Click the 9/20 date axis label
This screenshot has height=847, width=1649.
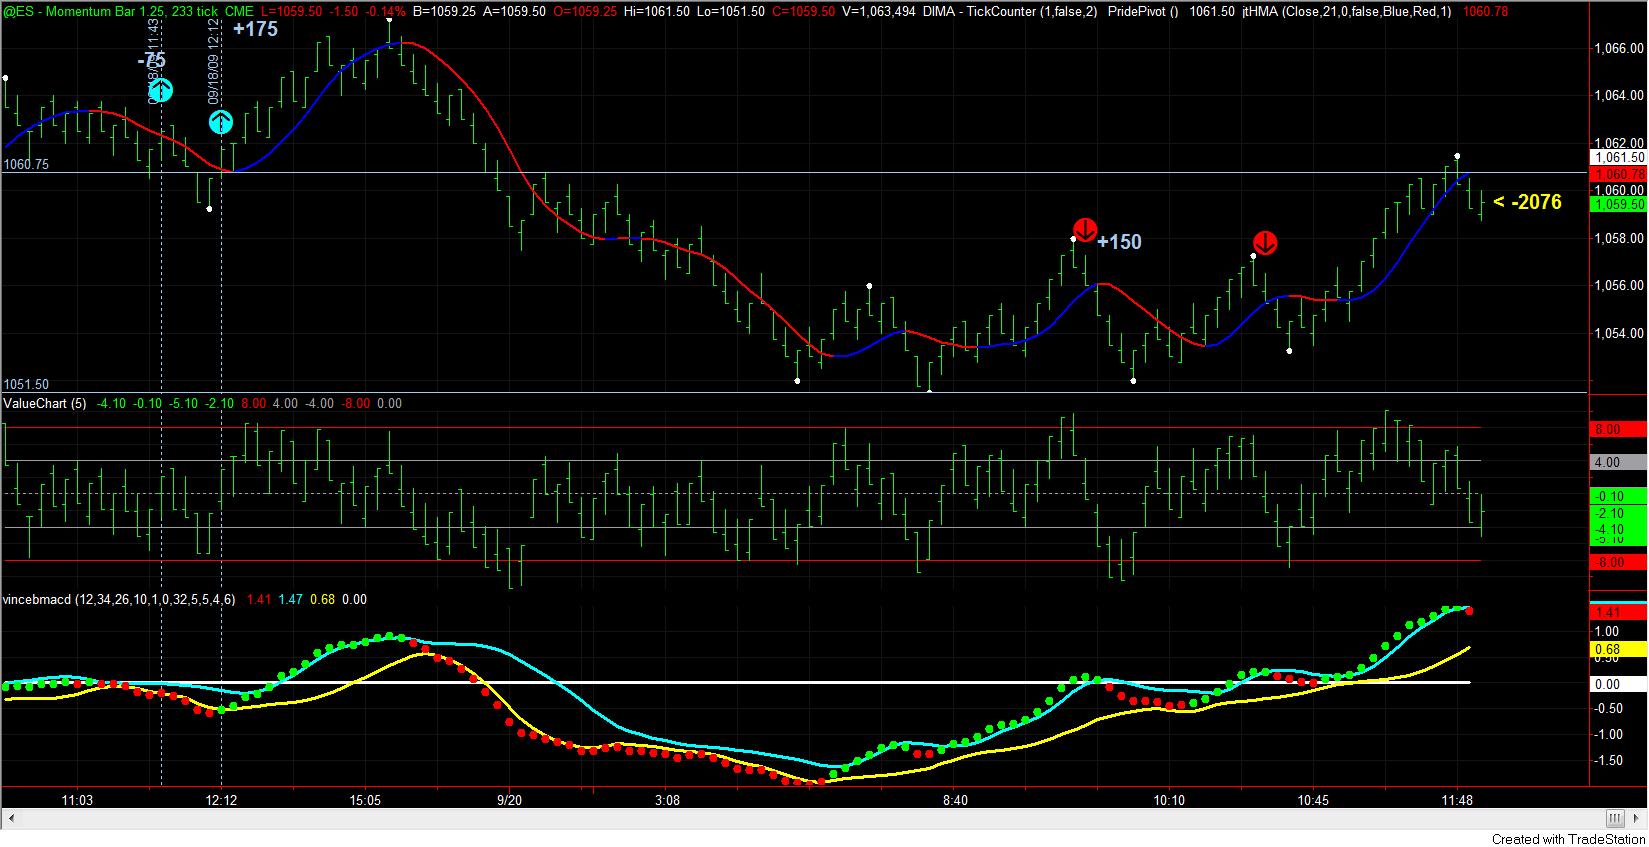(510, 800)
